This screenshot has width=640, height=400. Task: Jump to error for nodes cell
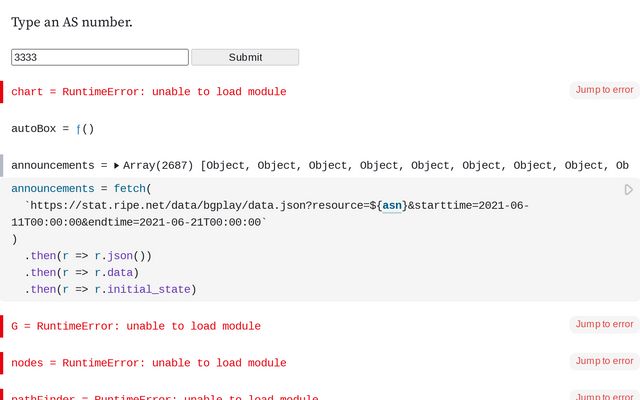coord(604,361)
